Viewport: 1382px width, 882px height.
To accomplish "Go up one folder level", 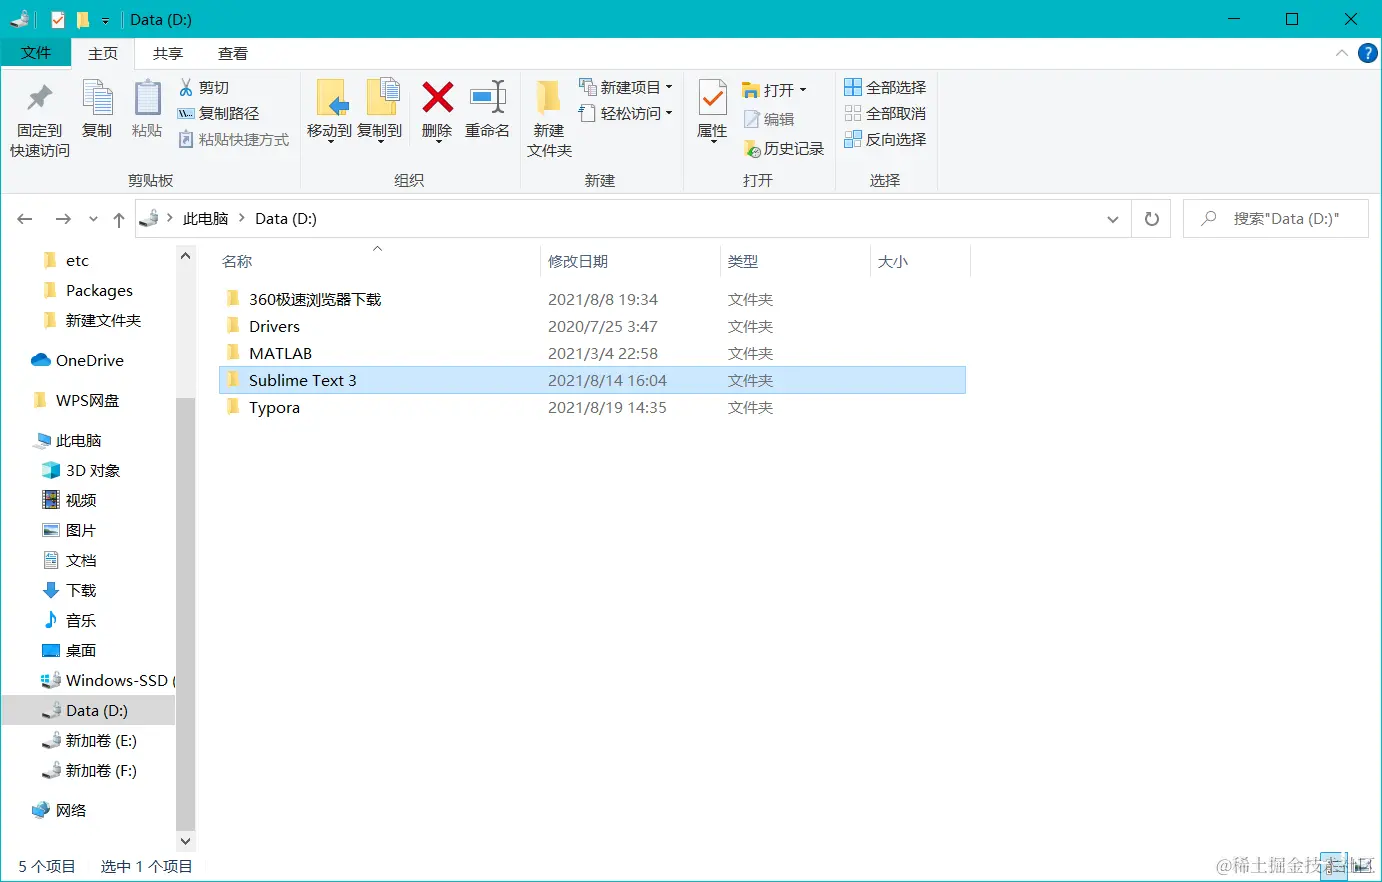I will [x=119, y=219].
